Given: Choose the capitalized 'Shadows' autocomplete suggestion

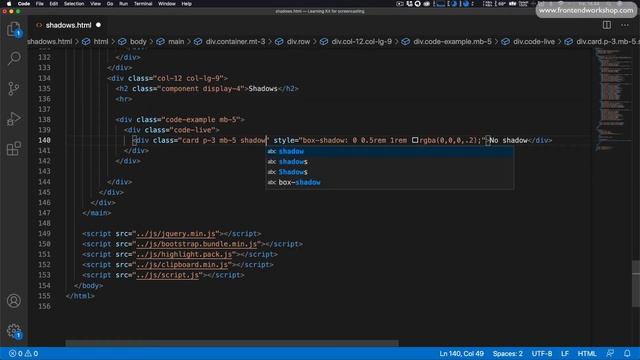Looking at the screenshot, I should [x=389, y=172].
